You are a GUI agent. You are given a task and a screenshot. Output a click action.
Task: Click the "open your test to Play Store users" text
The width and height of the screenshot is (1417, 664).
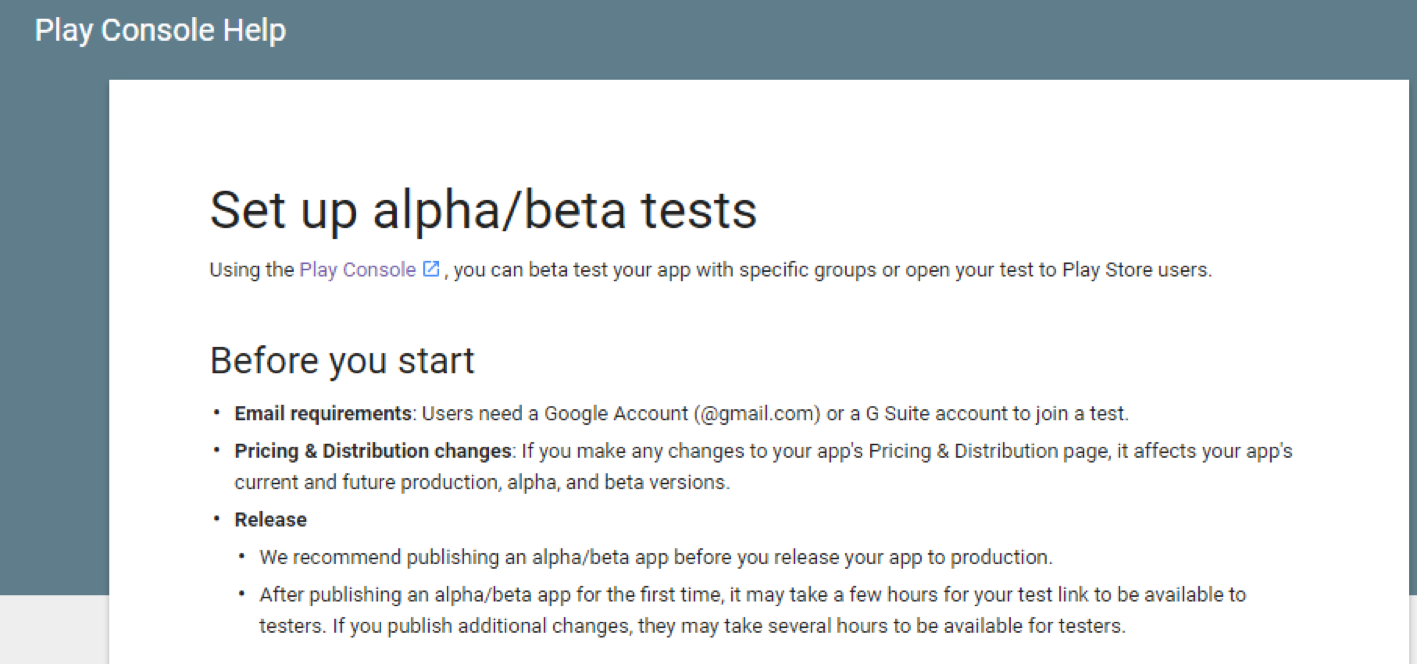coord(1058,270)
